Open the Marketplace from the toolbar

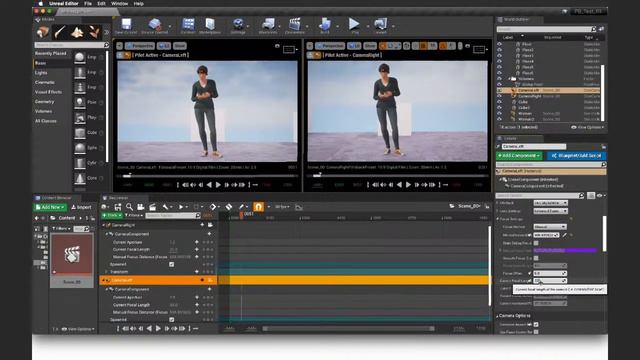click(210, 24)
